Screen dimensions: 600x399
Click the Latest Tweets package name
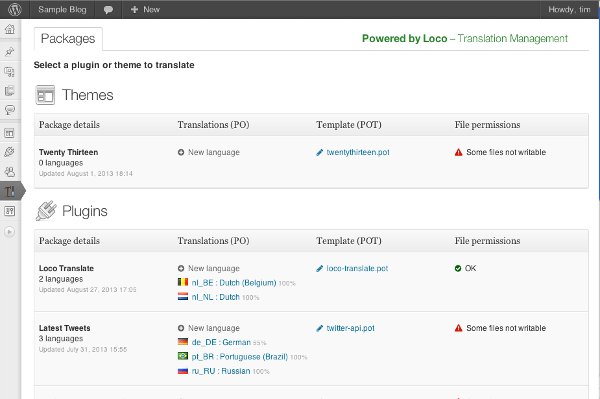(x=65, y=328)
